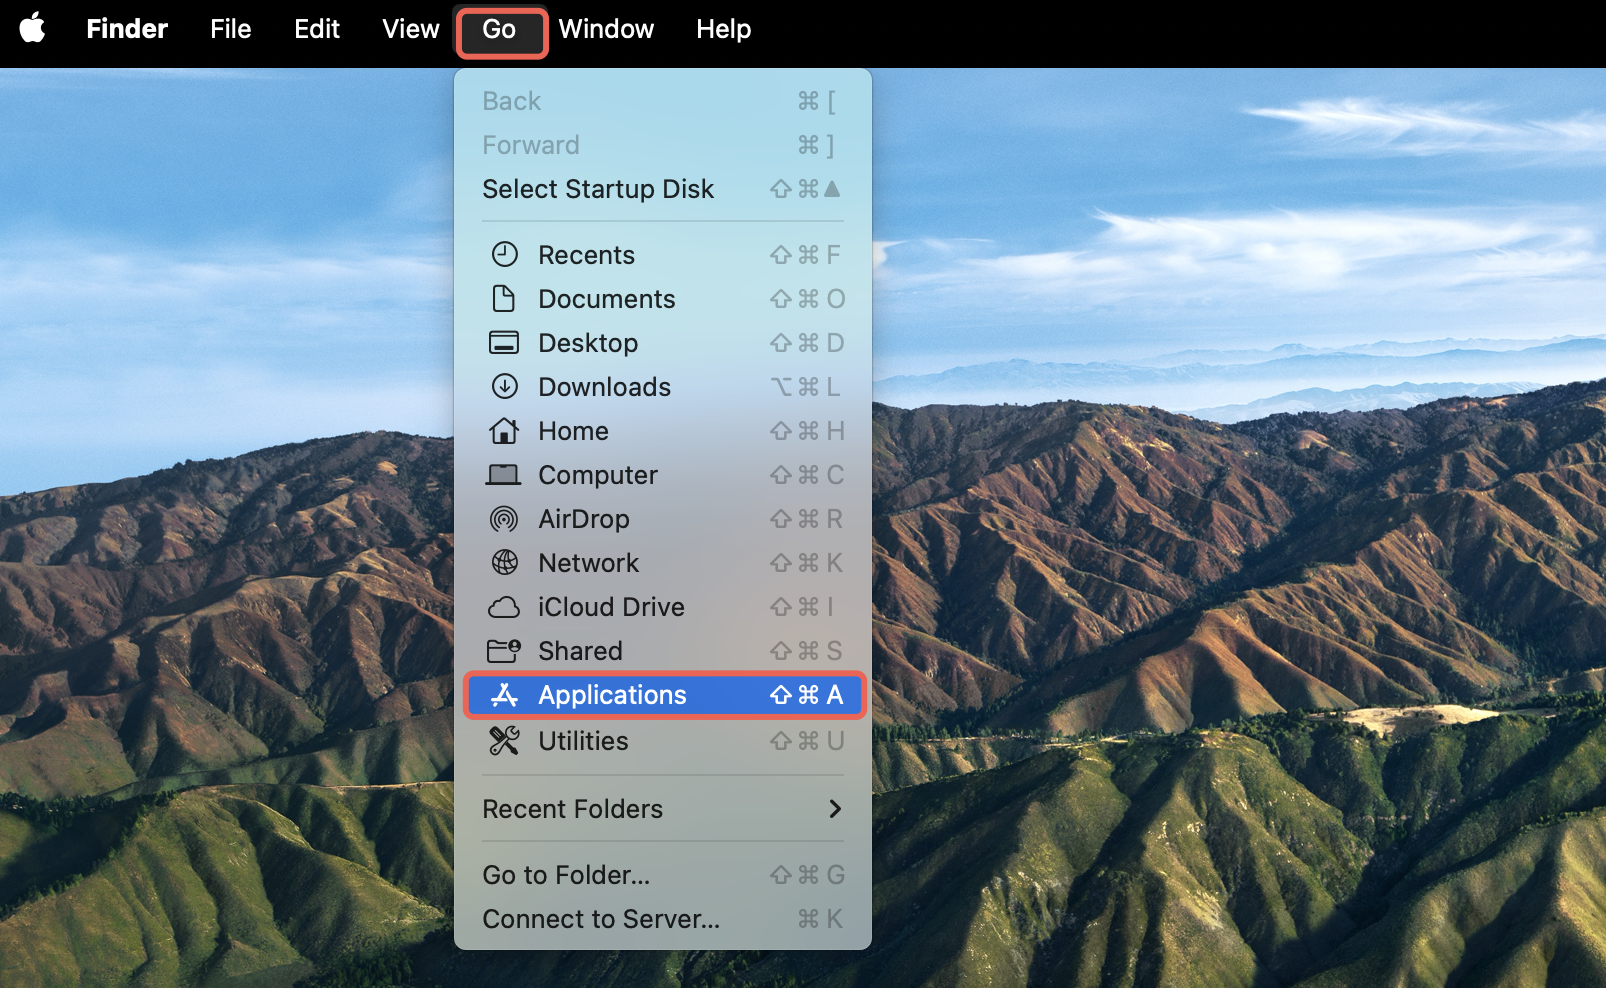1606x988 pixels.
Task: Select the Computer label in Go menu
Action: (x=598, y=475)
